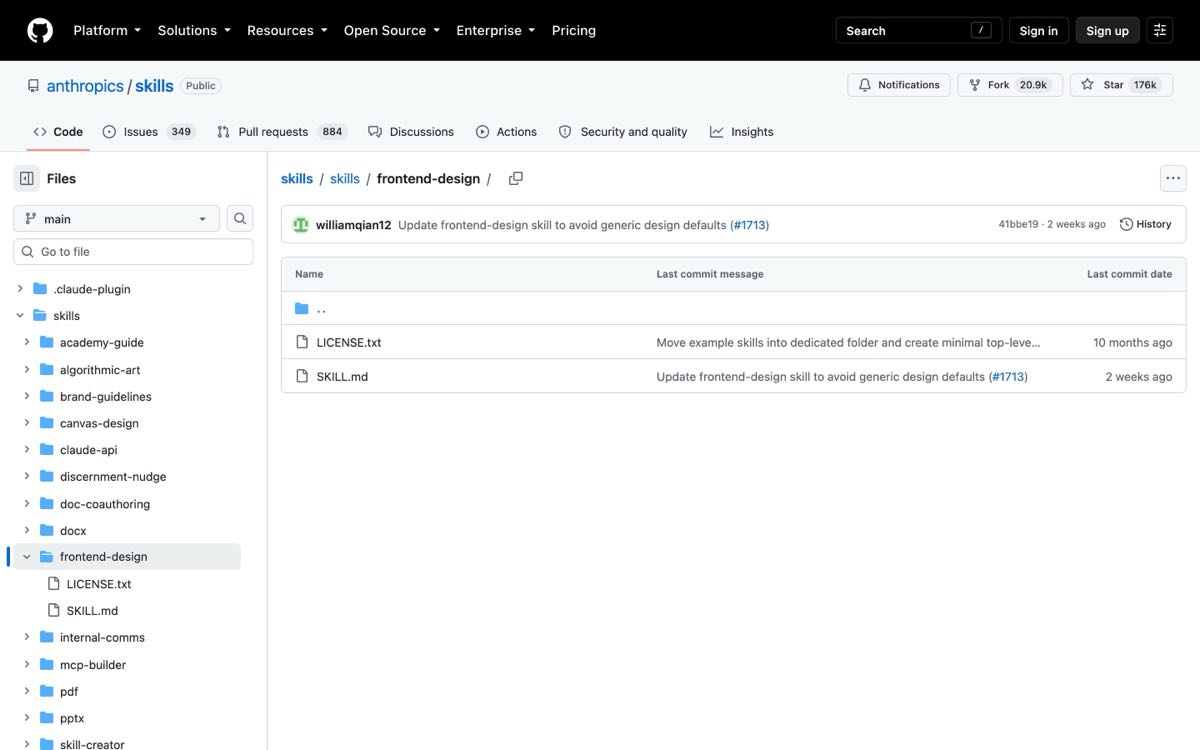Click the GitHub logo home icon
The image size is (1200, 750).
click(x=40, y=30)
